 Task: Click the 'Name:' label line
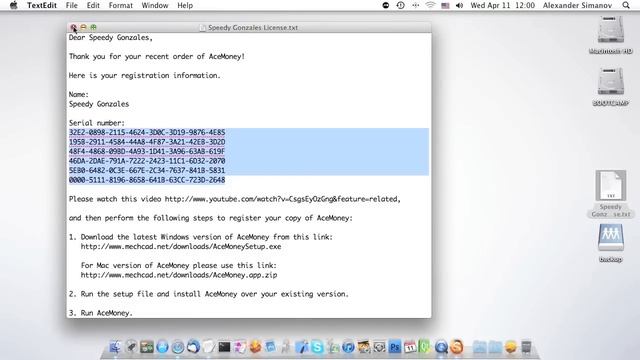coord(79,94)
